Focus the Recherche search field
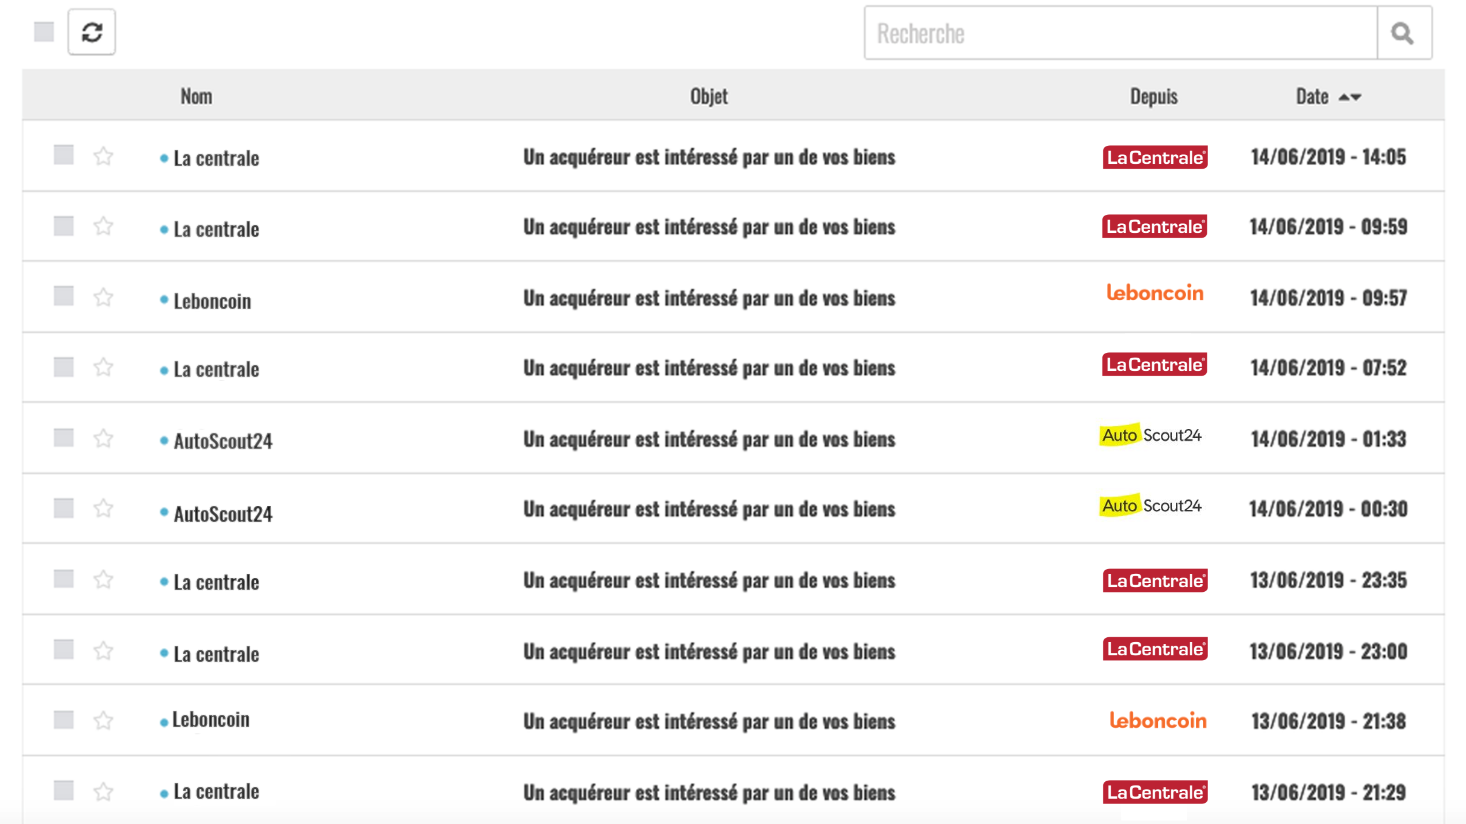 click(1121, 33)
